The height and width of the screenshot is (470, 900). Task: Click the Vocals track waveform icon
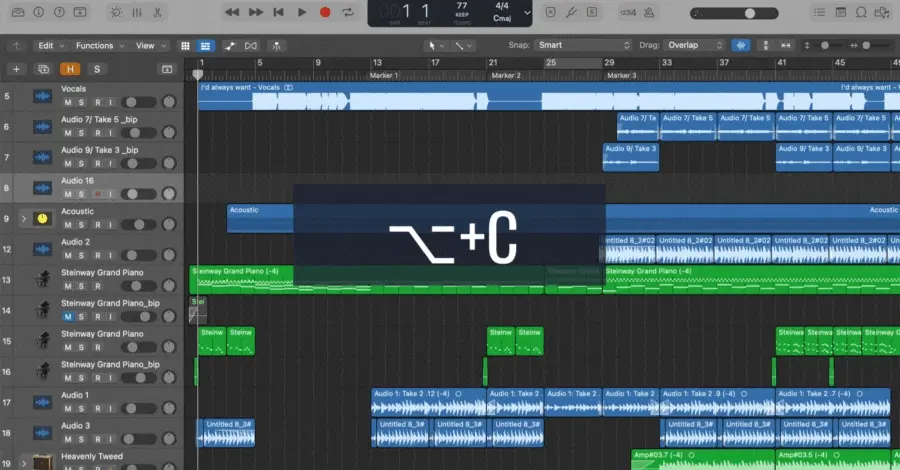click(x=42, y=96)
